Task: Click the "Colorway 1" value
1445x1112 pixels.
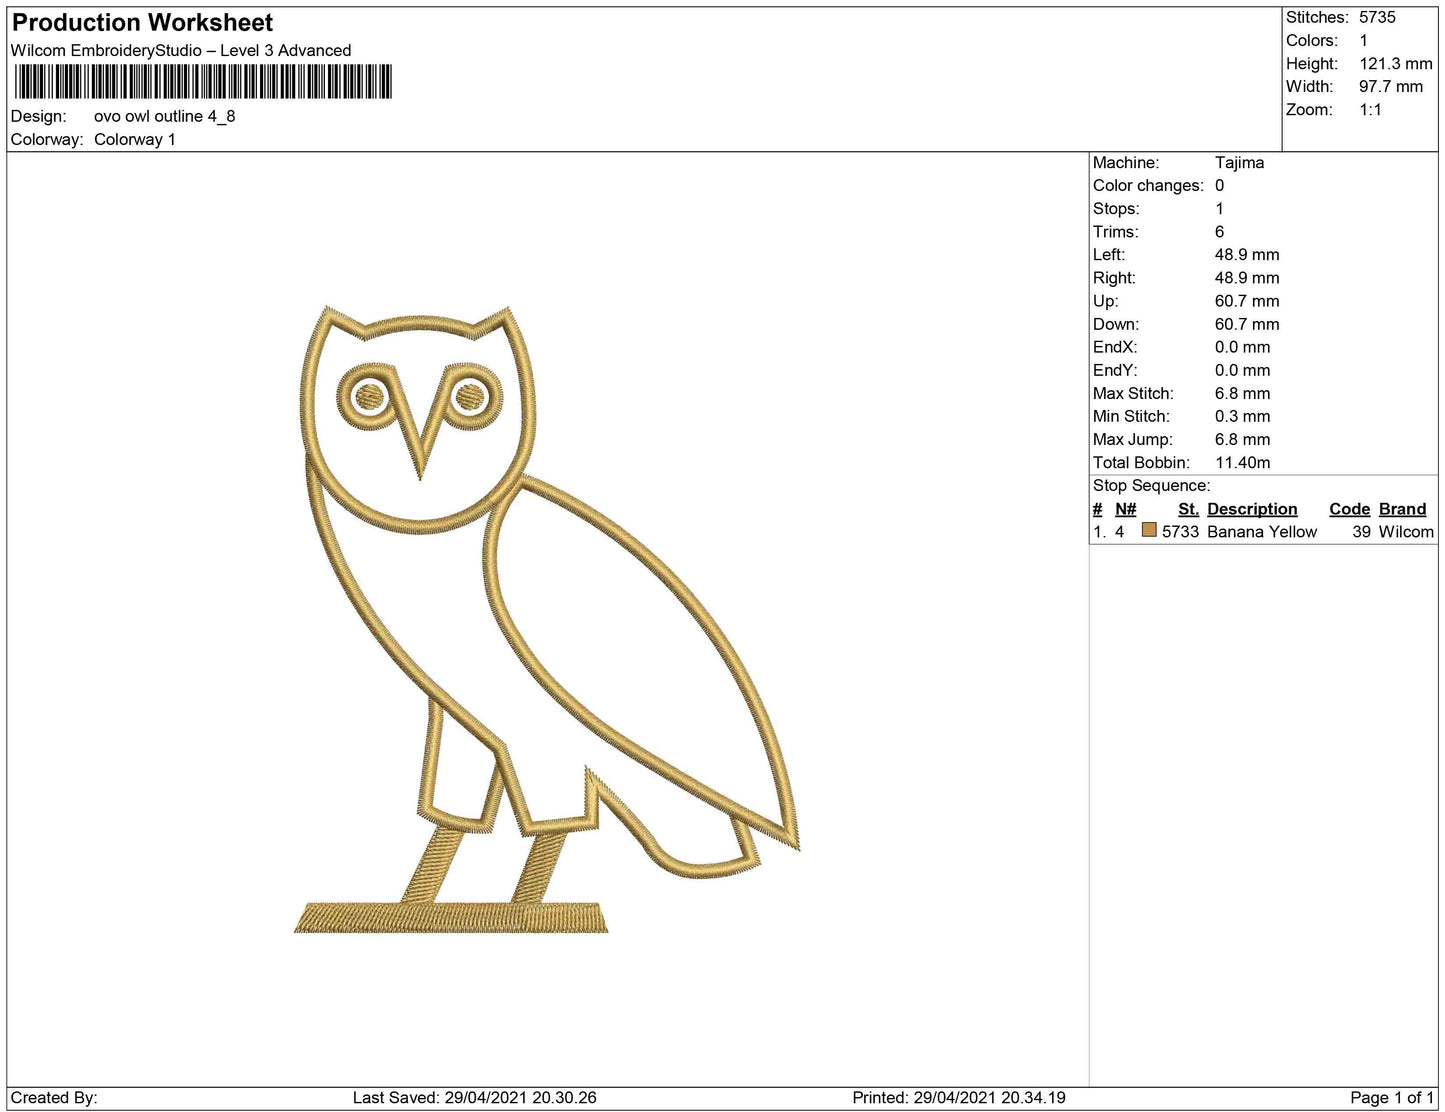Action: 135,139
